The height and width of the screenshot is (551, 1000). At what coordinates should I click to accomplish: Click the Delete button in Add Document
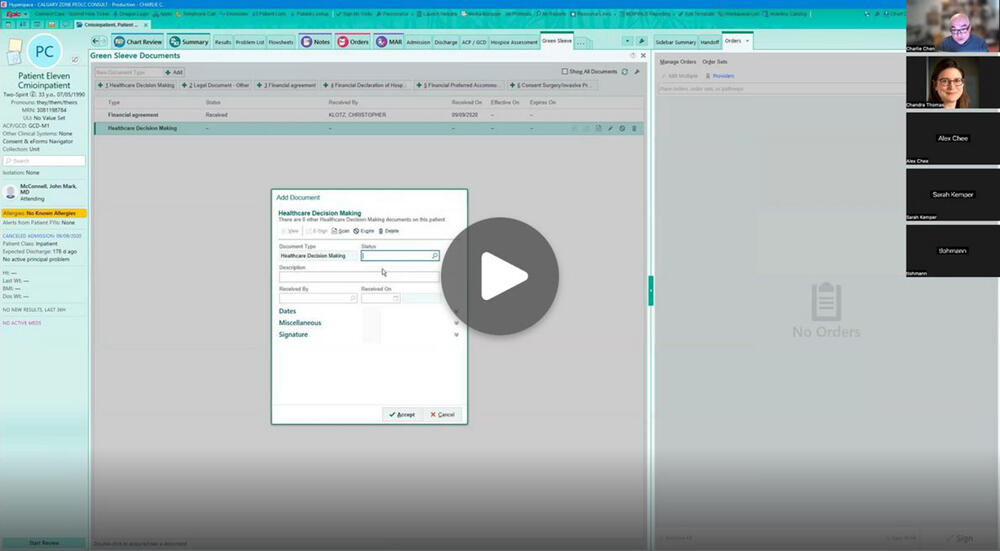(x=388, y=231)
